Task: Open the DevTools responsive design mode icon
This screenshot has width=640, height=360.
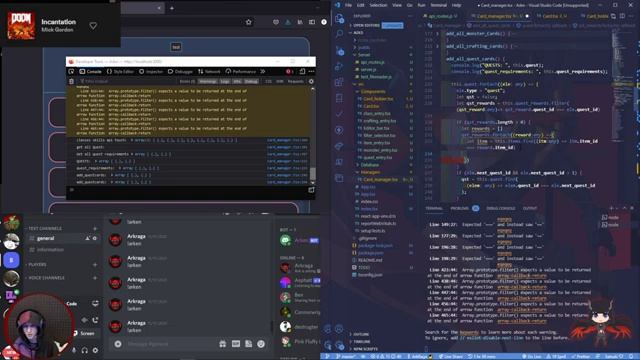Action: [302, 71]
